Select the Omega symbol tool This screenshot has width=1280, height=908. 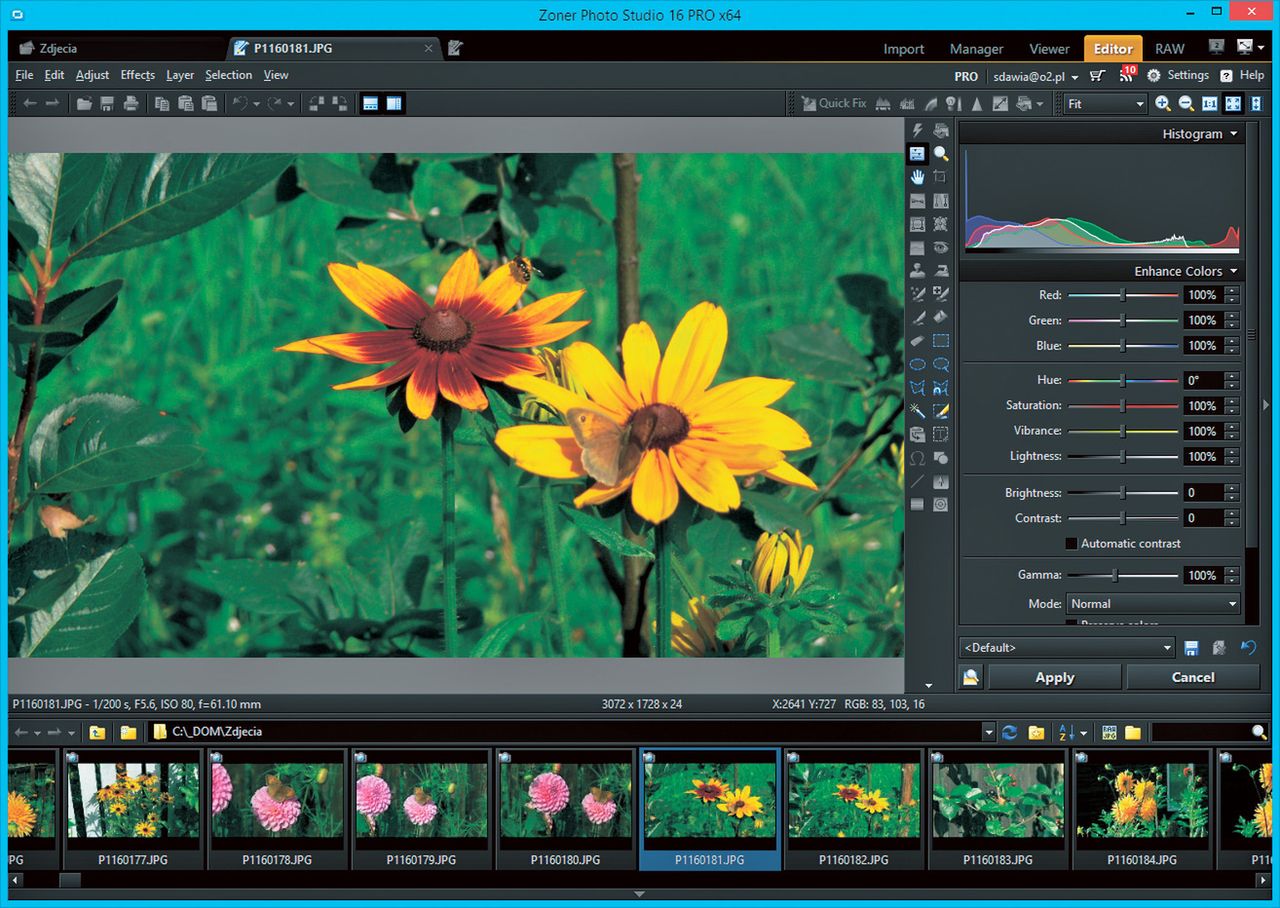click(917, 458)
